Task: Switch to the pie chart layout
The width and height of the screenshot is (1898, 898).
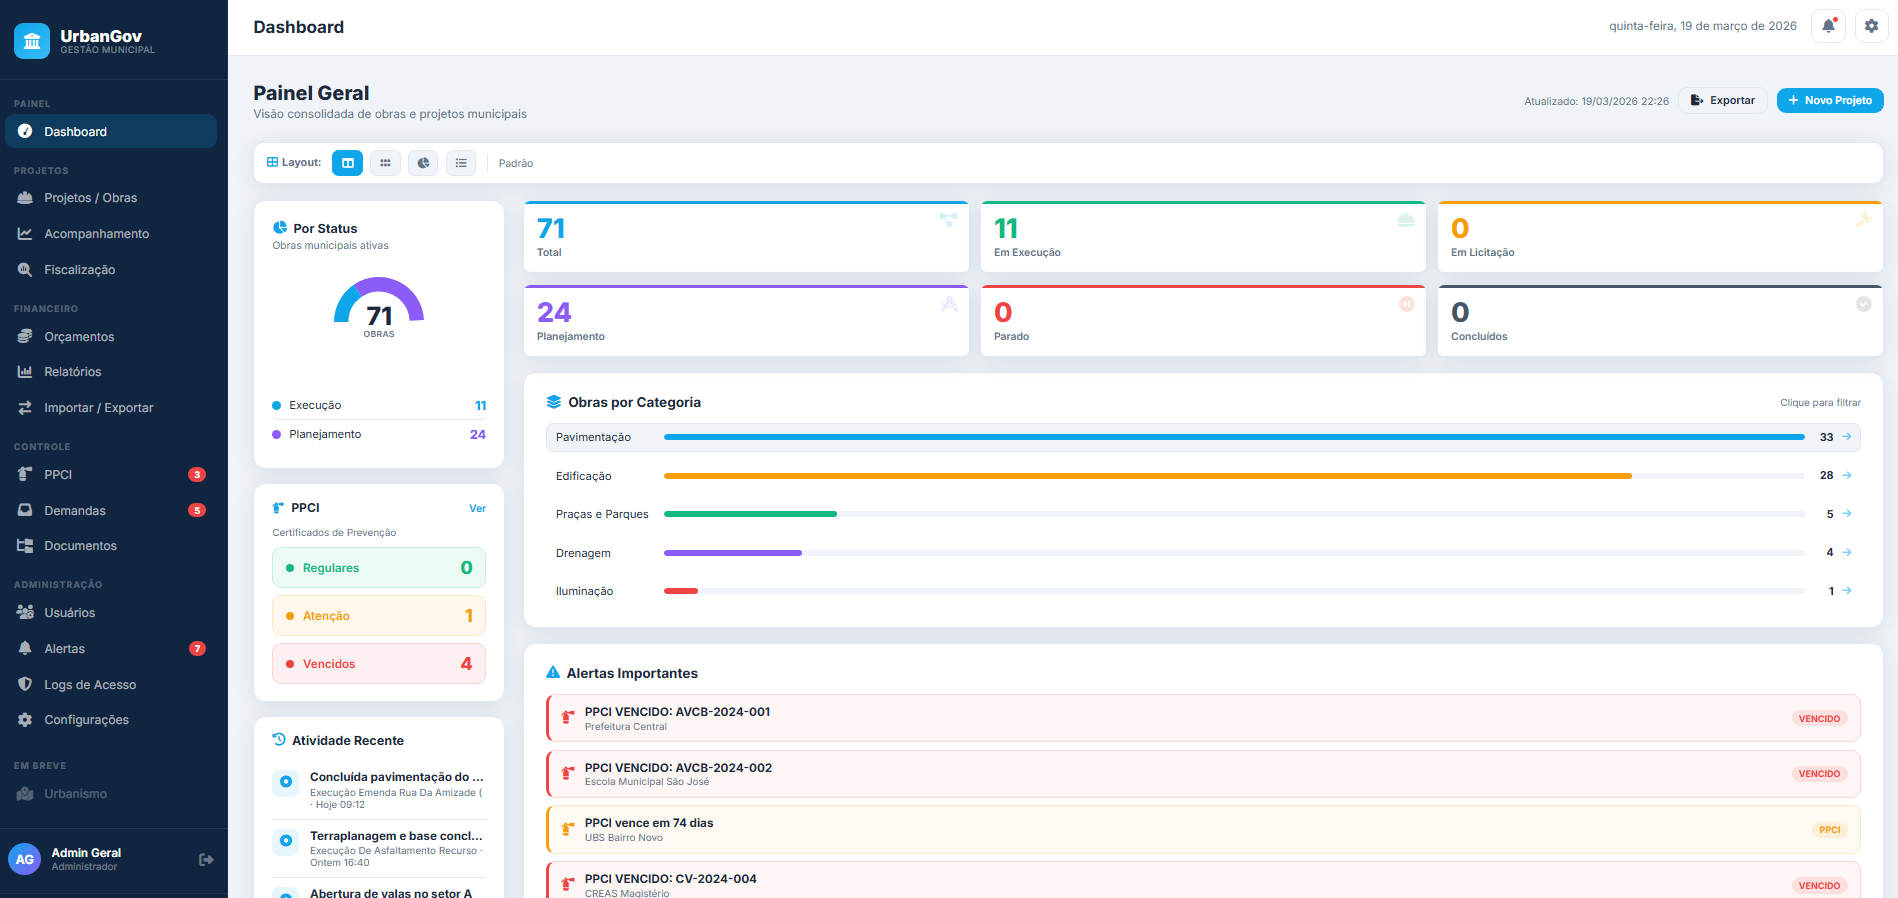Action: pyautogui.click(x=423, y=163)
